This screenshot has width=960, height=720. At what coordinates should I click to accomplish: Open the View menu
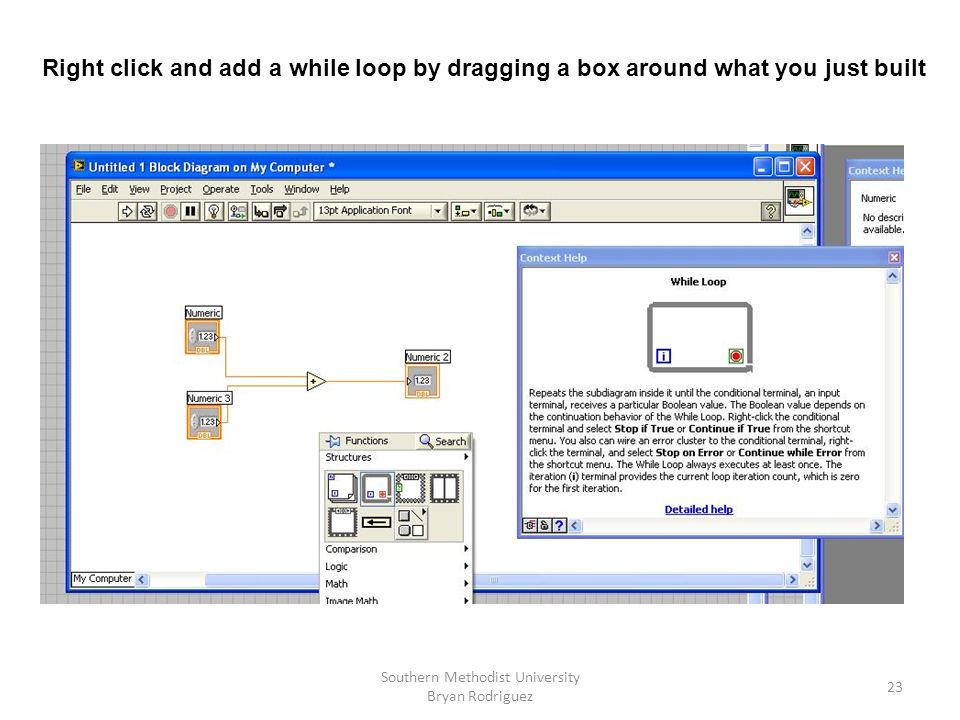[139, 189]
